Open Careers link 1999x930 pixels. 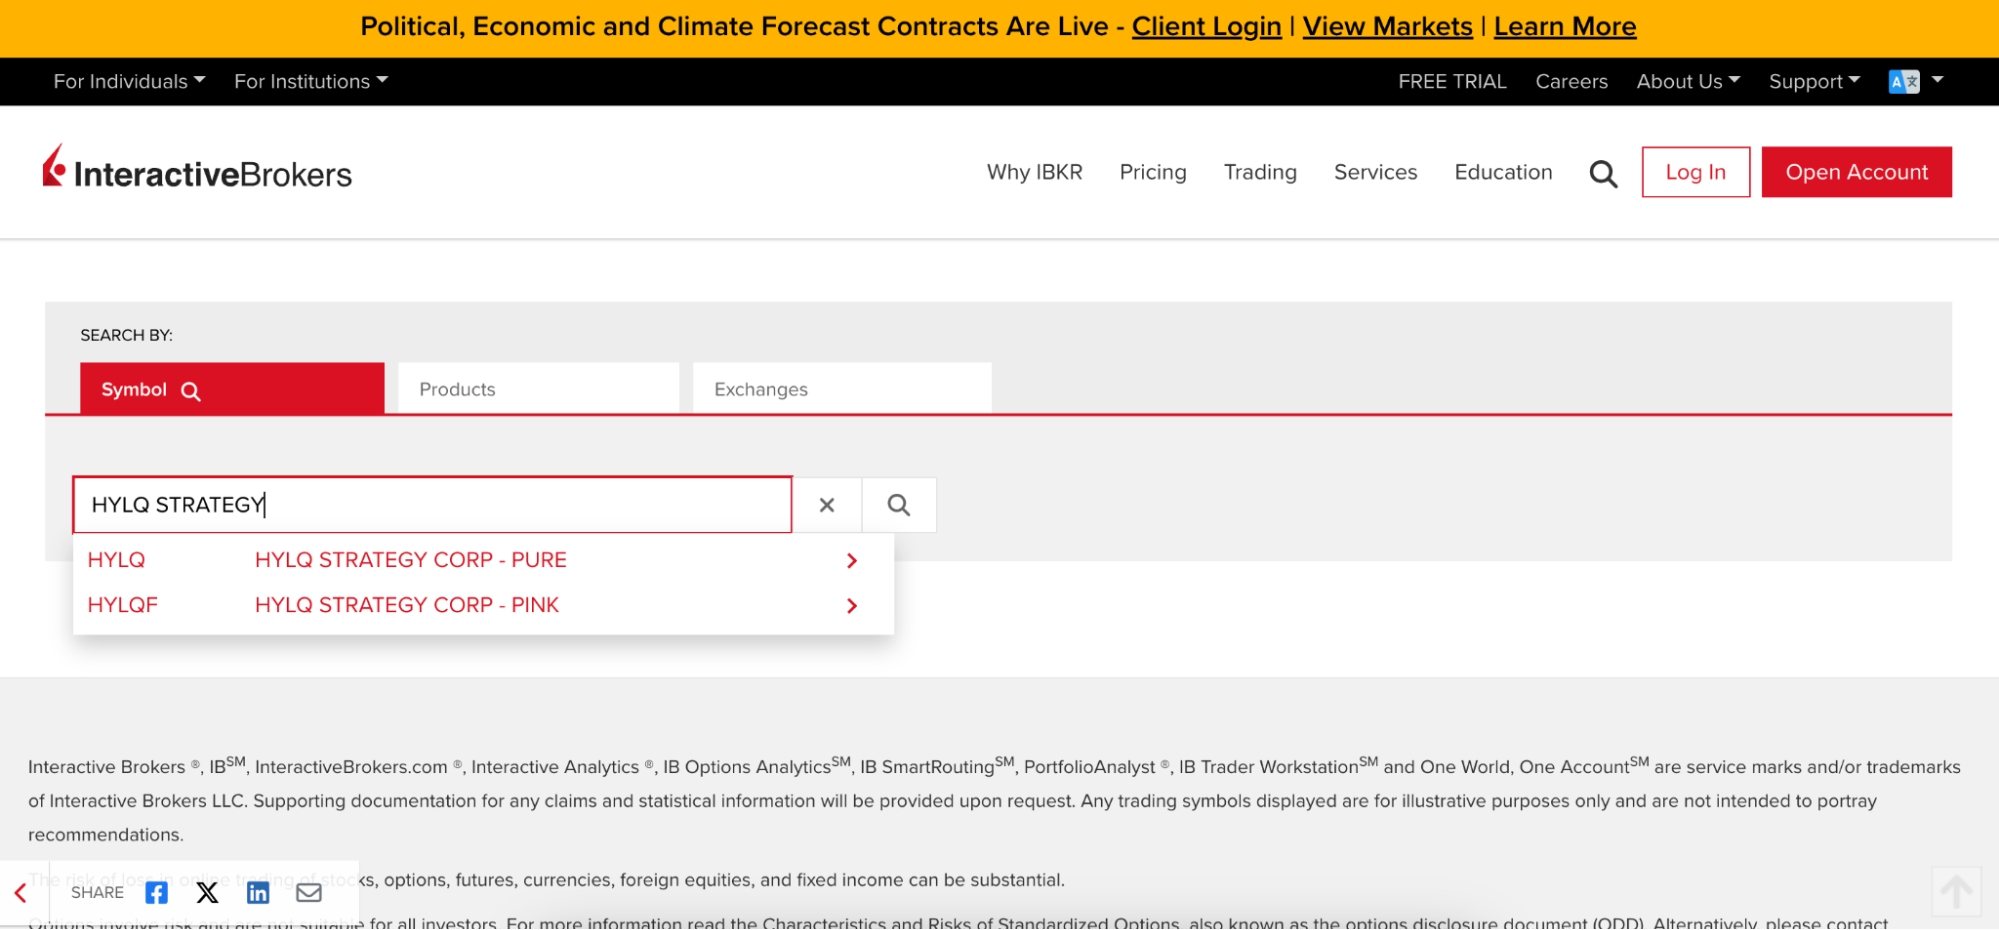[1571, 82]
